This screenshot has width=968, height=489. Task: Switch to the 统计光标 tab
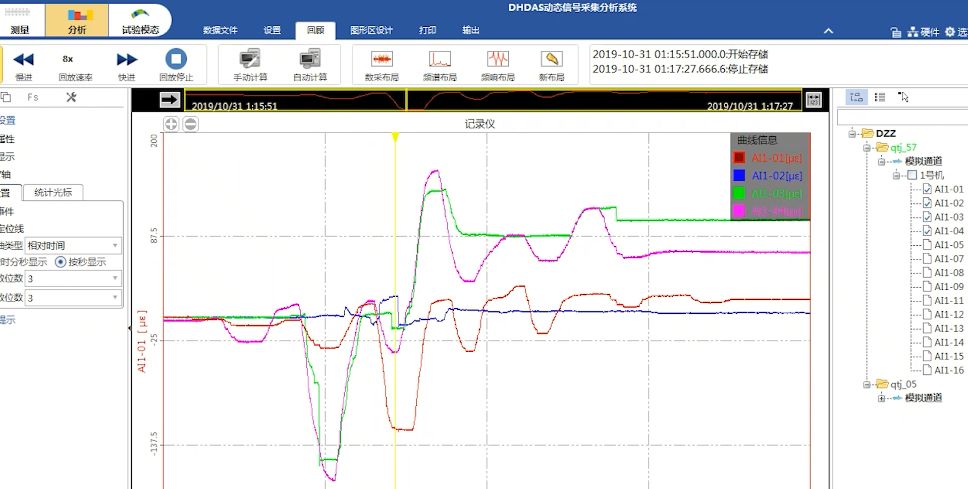[x=52, y=192]
